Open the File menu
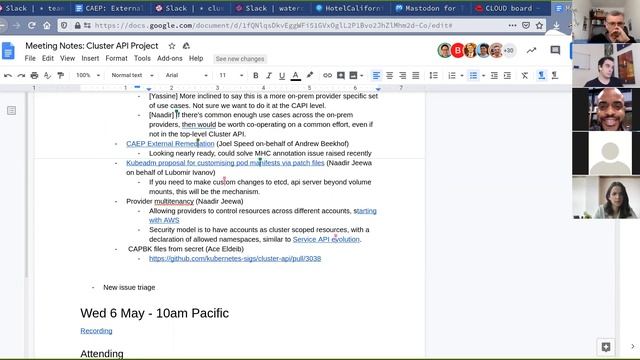 coord(30,58)
